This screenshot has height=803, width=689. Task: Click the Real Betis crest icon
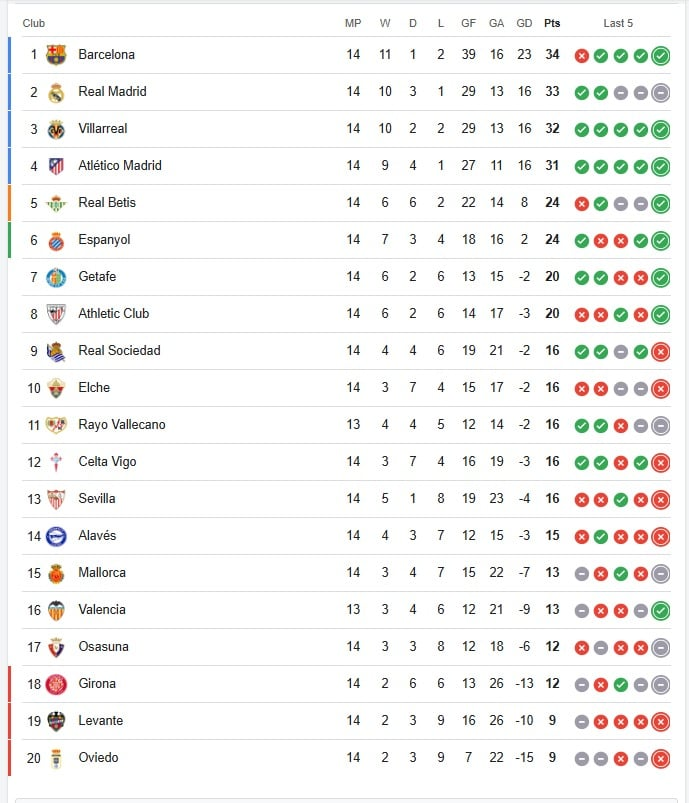pos(56,203)
